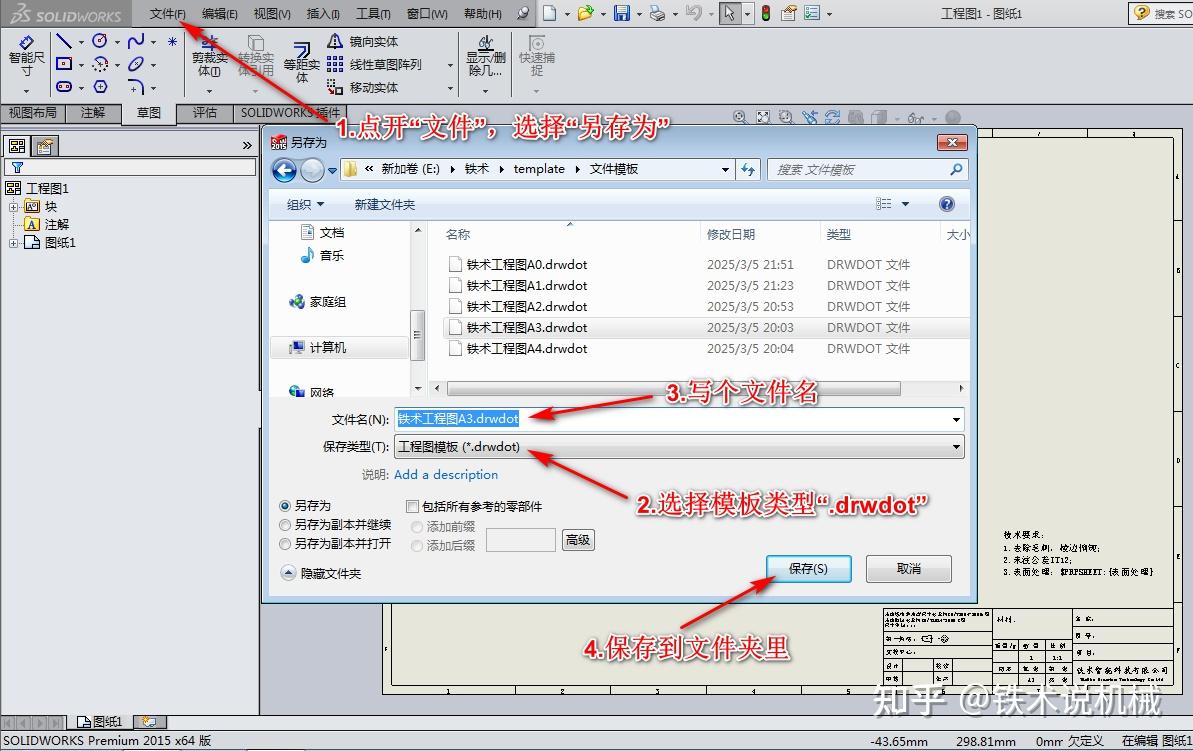Select 另存为副本并打开 radio option
Viewport: 1193px width, 751px height.
pyautogui.click(x=285, y=543)
